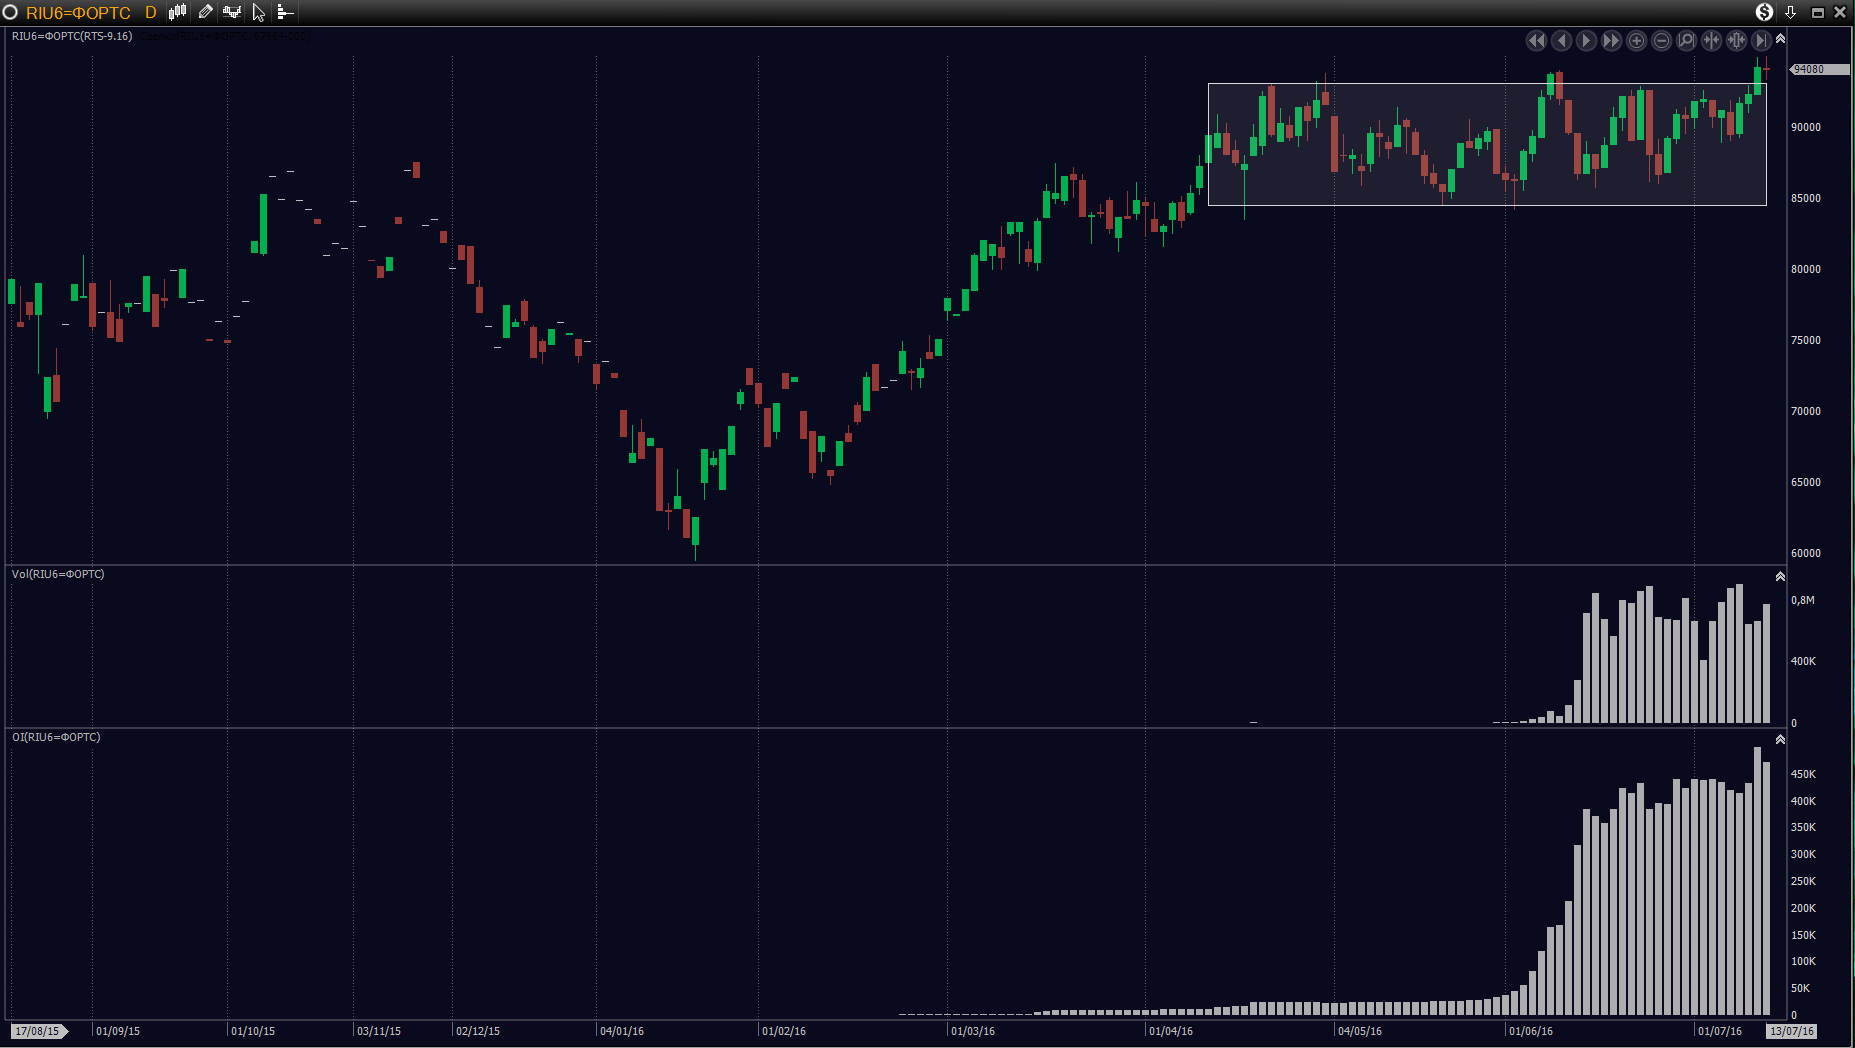This screenshot has width=1855, height=1048.
Task: Collapse the Vol panel chevron
Action: coord(1780,577)
